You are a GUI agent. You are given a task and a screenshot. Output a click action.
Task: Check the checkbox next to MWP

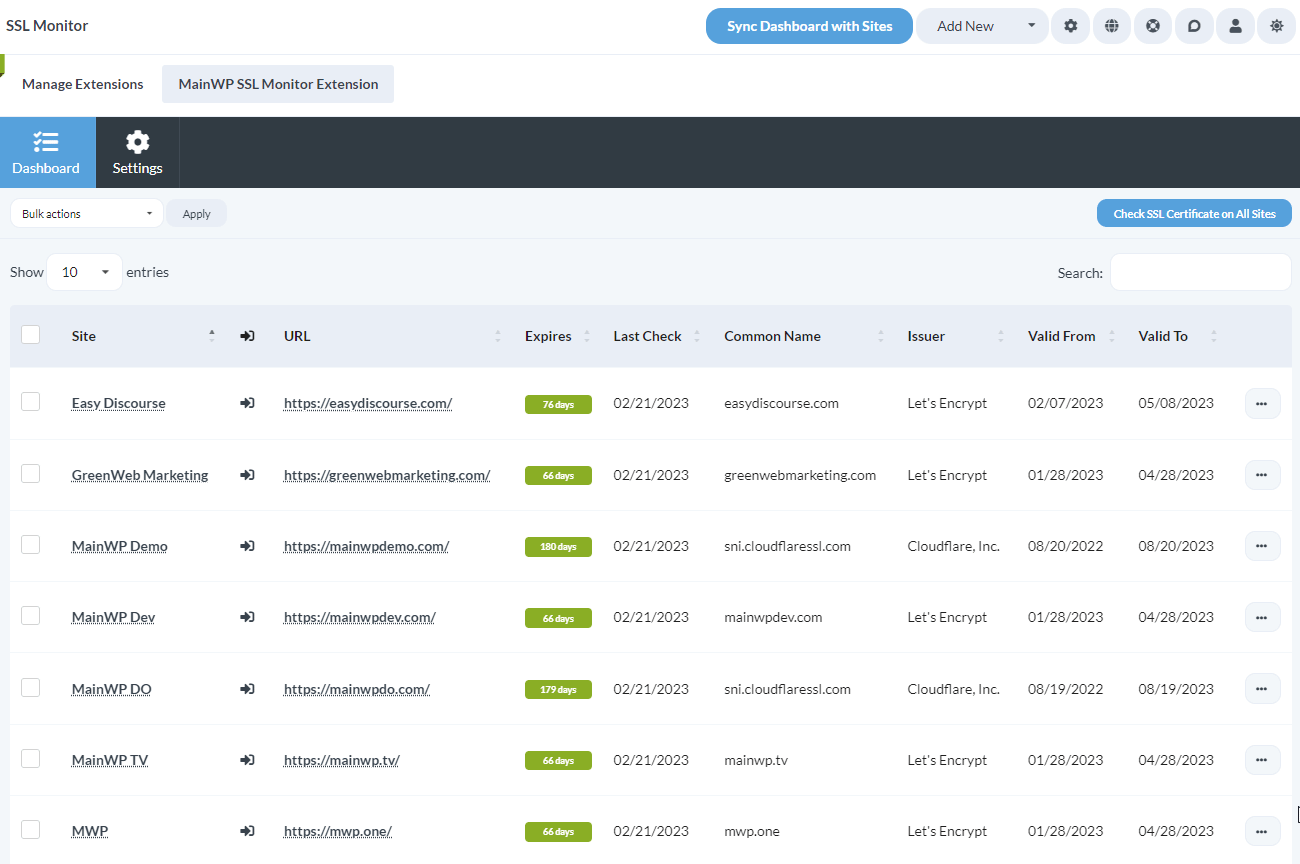30,830
